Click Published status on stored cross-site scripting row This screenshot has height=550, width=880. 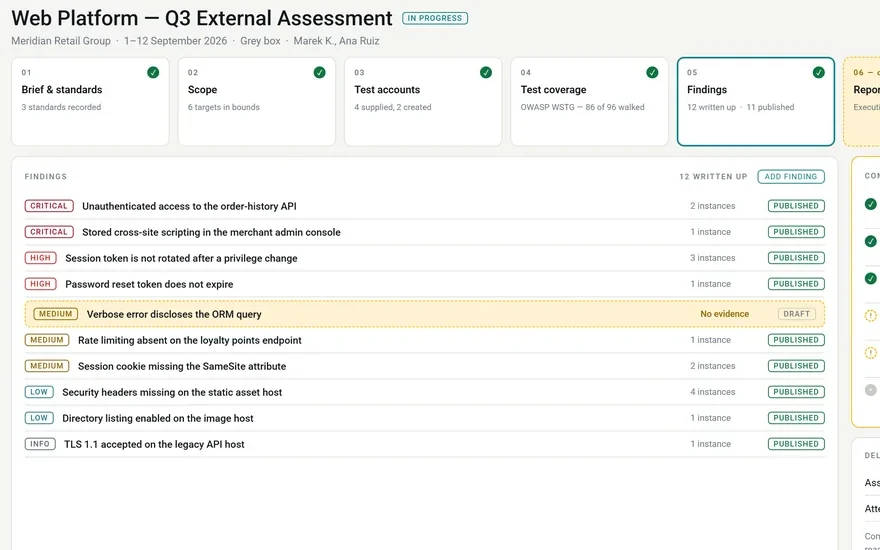pyautogui.click(x=796, y=232)
